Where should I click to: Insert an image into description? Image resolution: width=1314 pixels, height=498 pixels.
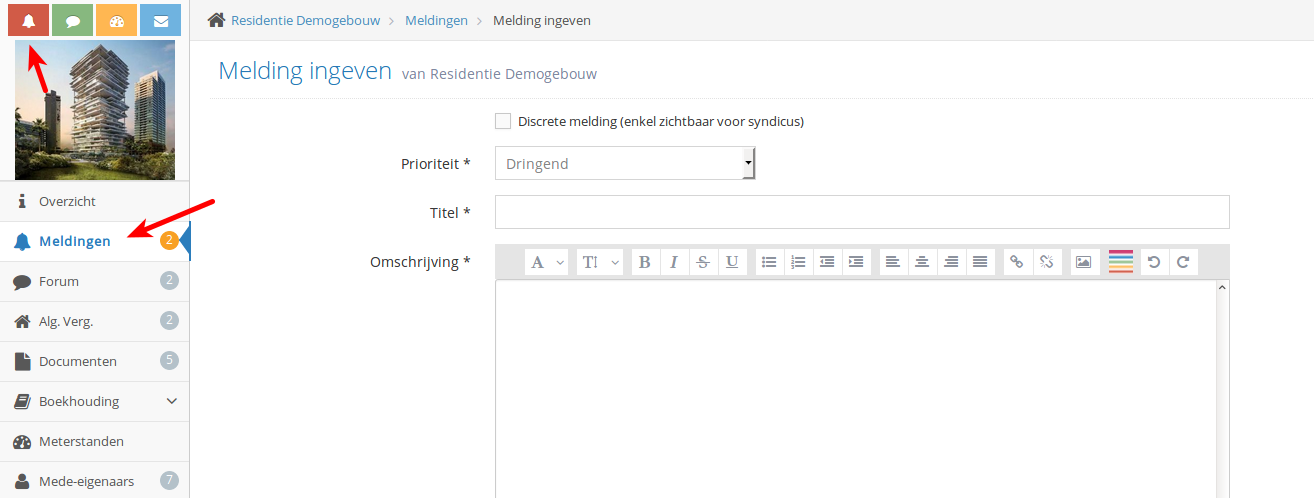pos(1083,262)
